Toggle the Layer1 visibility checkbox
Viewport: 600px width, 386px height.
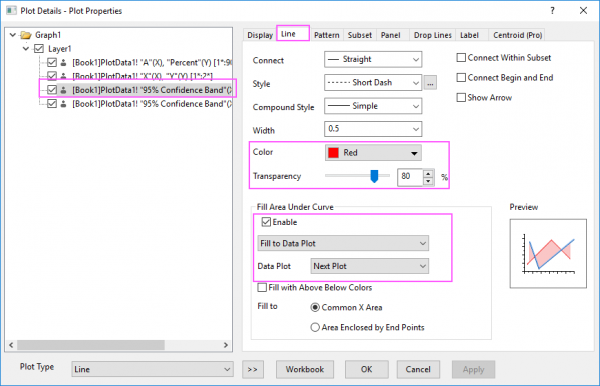39,49
